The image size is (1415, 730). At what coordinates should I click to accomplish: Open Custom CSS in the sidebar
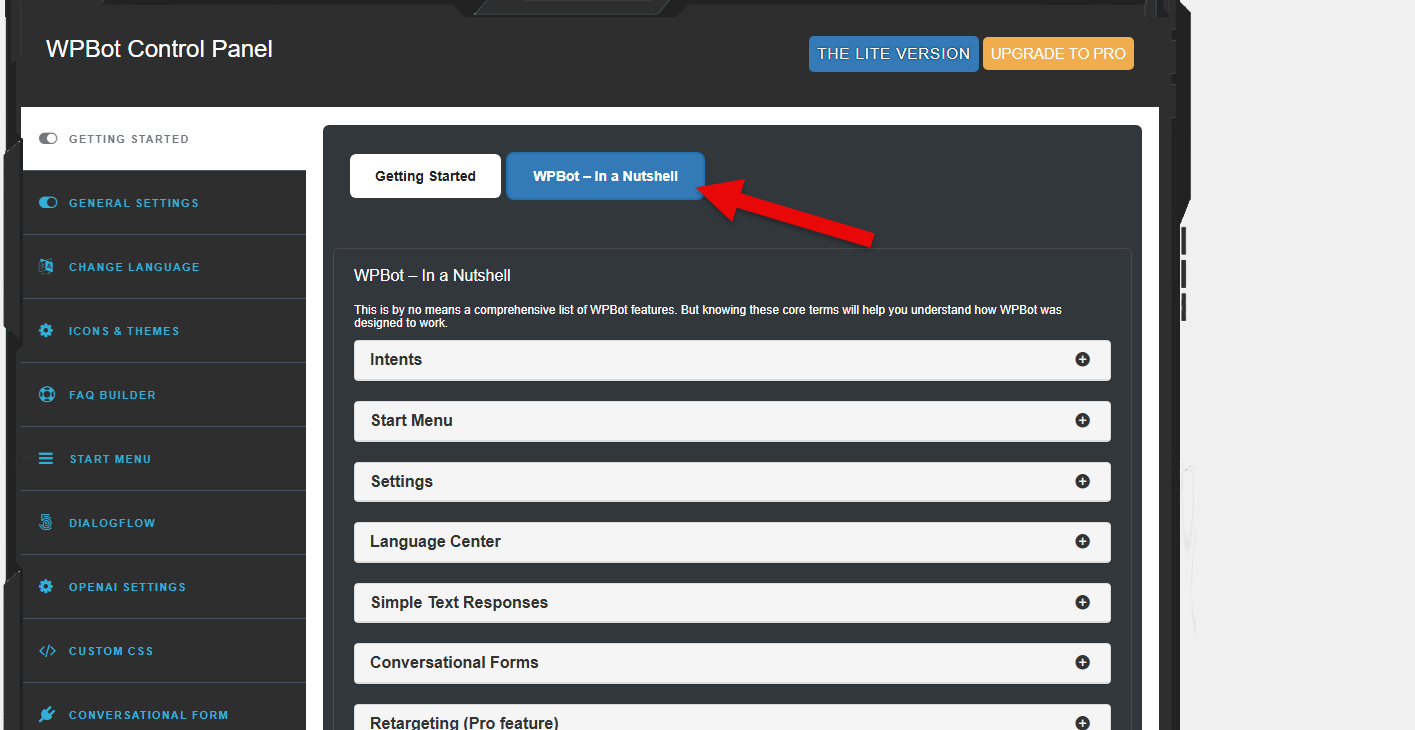tap(164, 651)
